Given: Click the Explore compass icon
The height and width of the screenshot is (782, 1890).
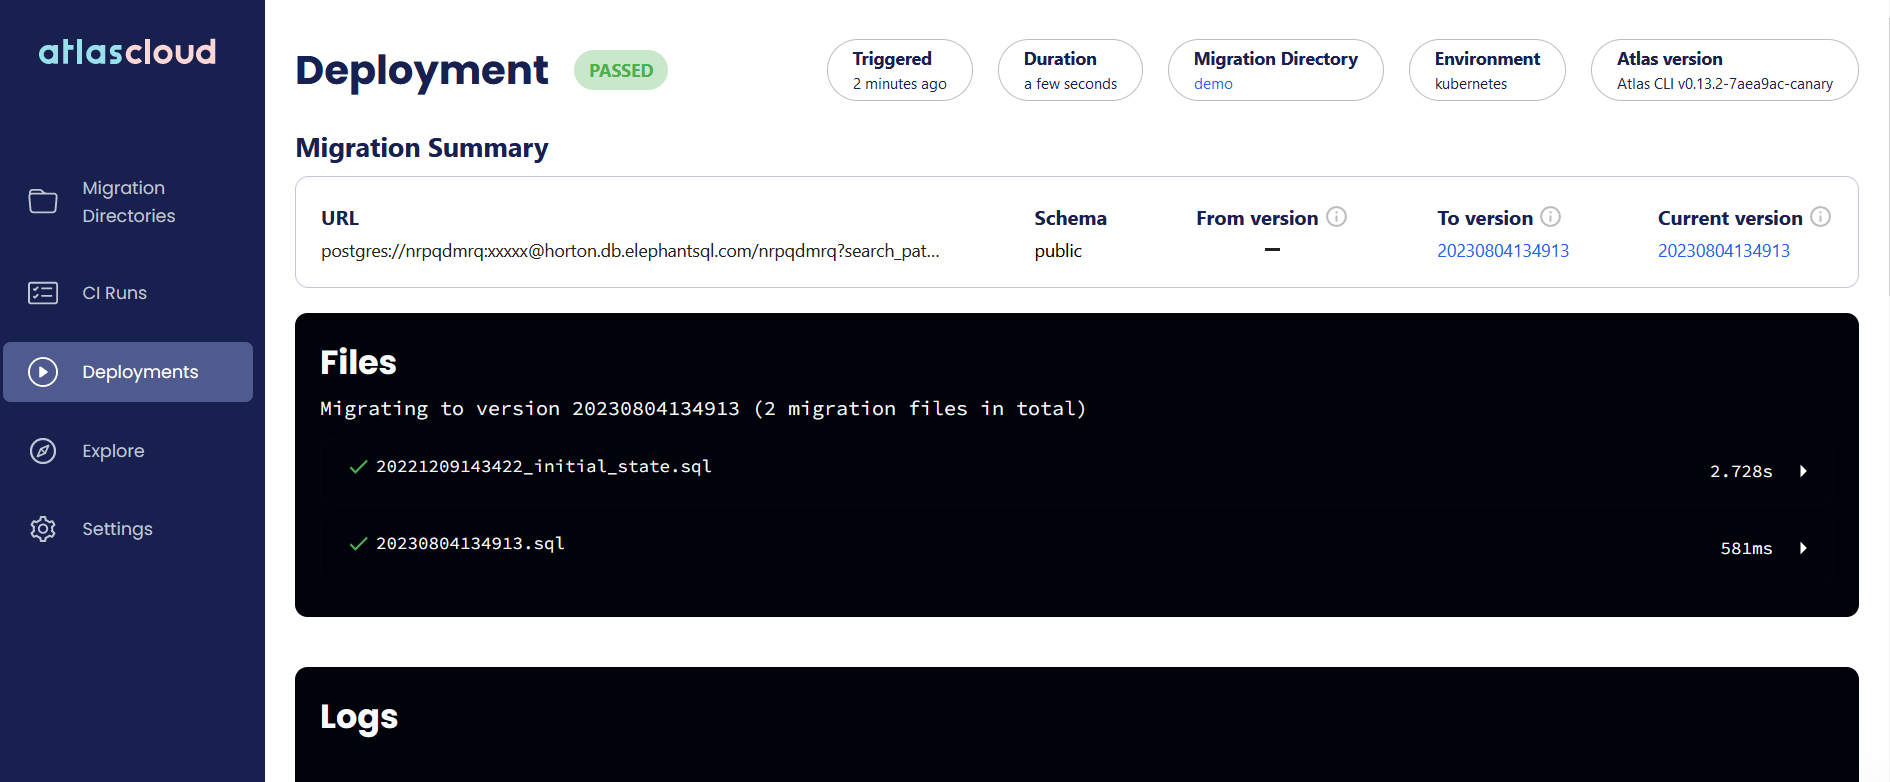Looking at the screenshot, I should [x=43, y=451].
